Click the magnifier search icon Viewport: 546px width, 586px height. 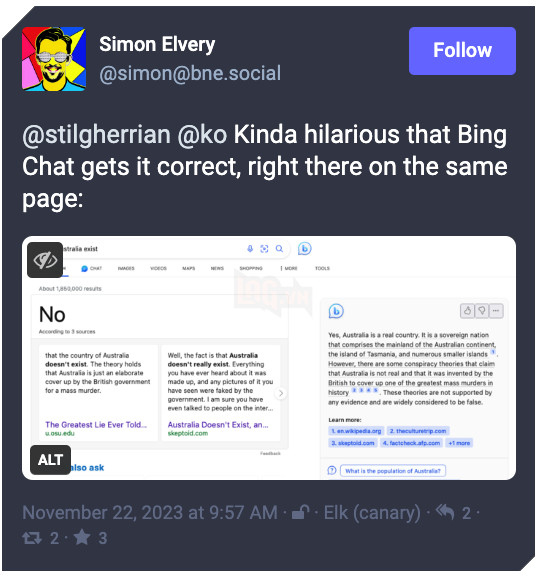279,249
